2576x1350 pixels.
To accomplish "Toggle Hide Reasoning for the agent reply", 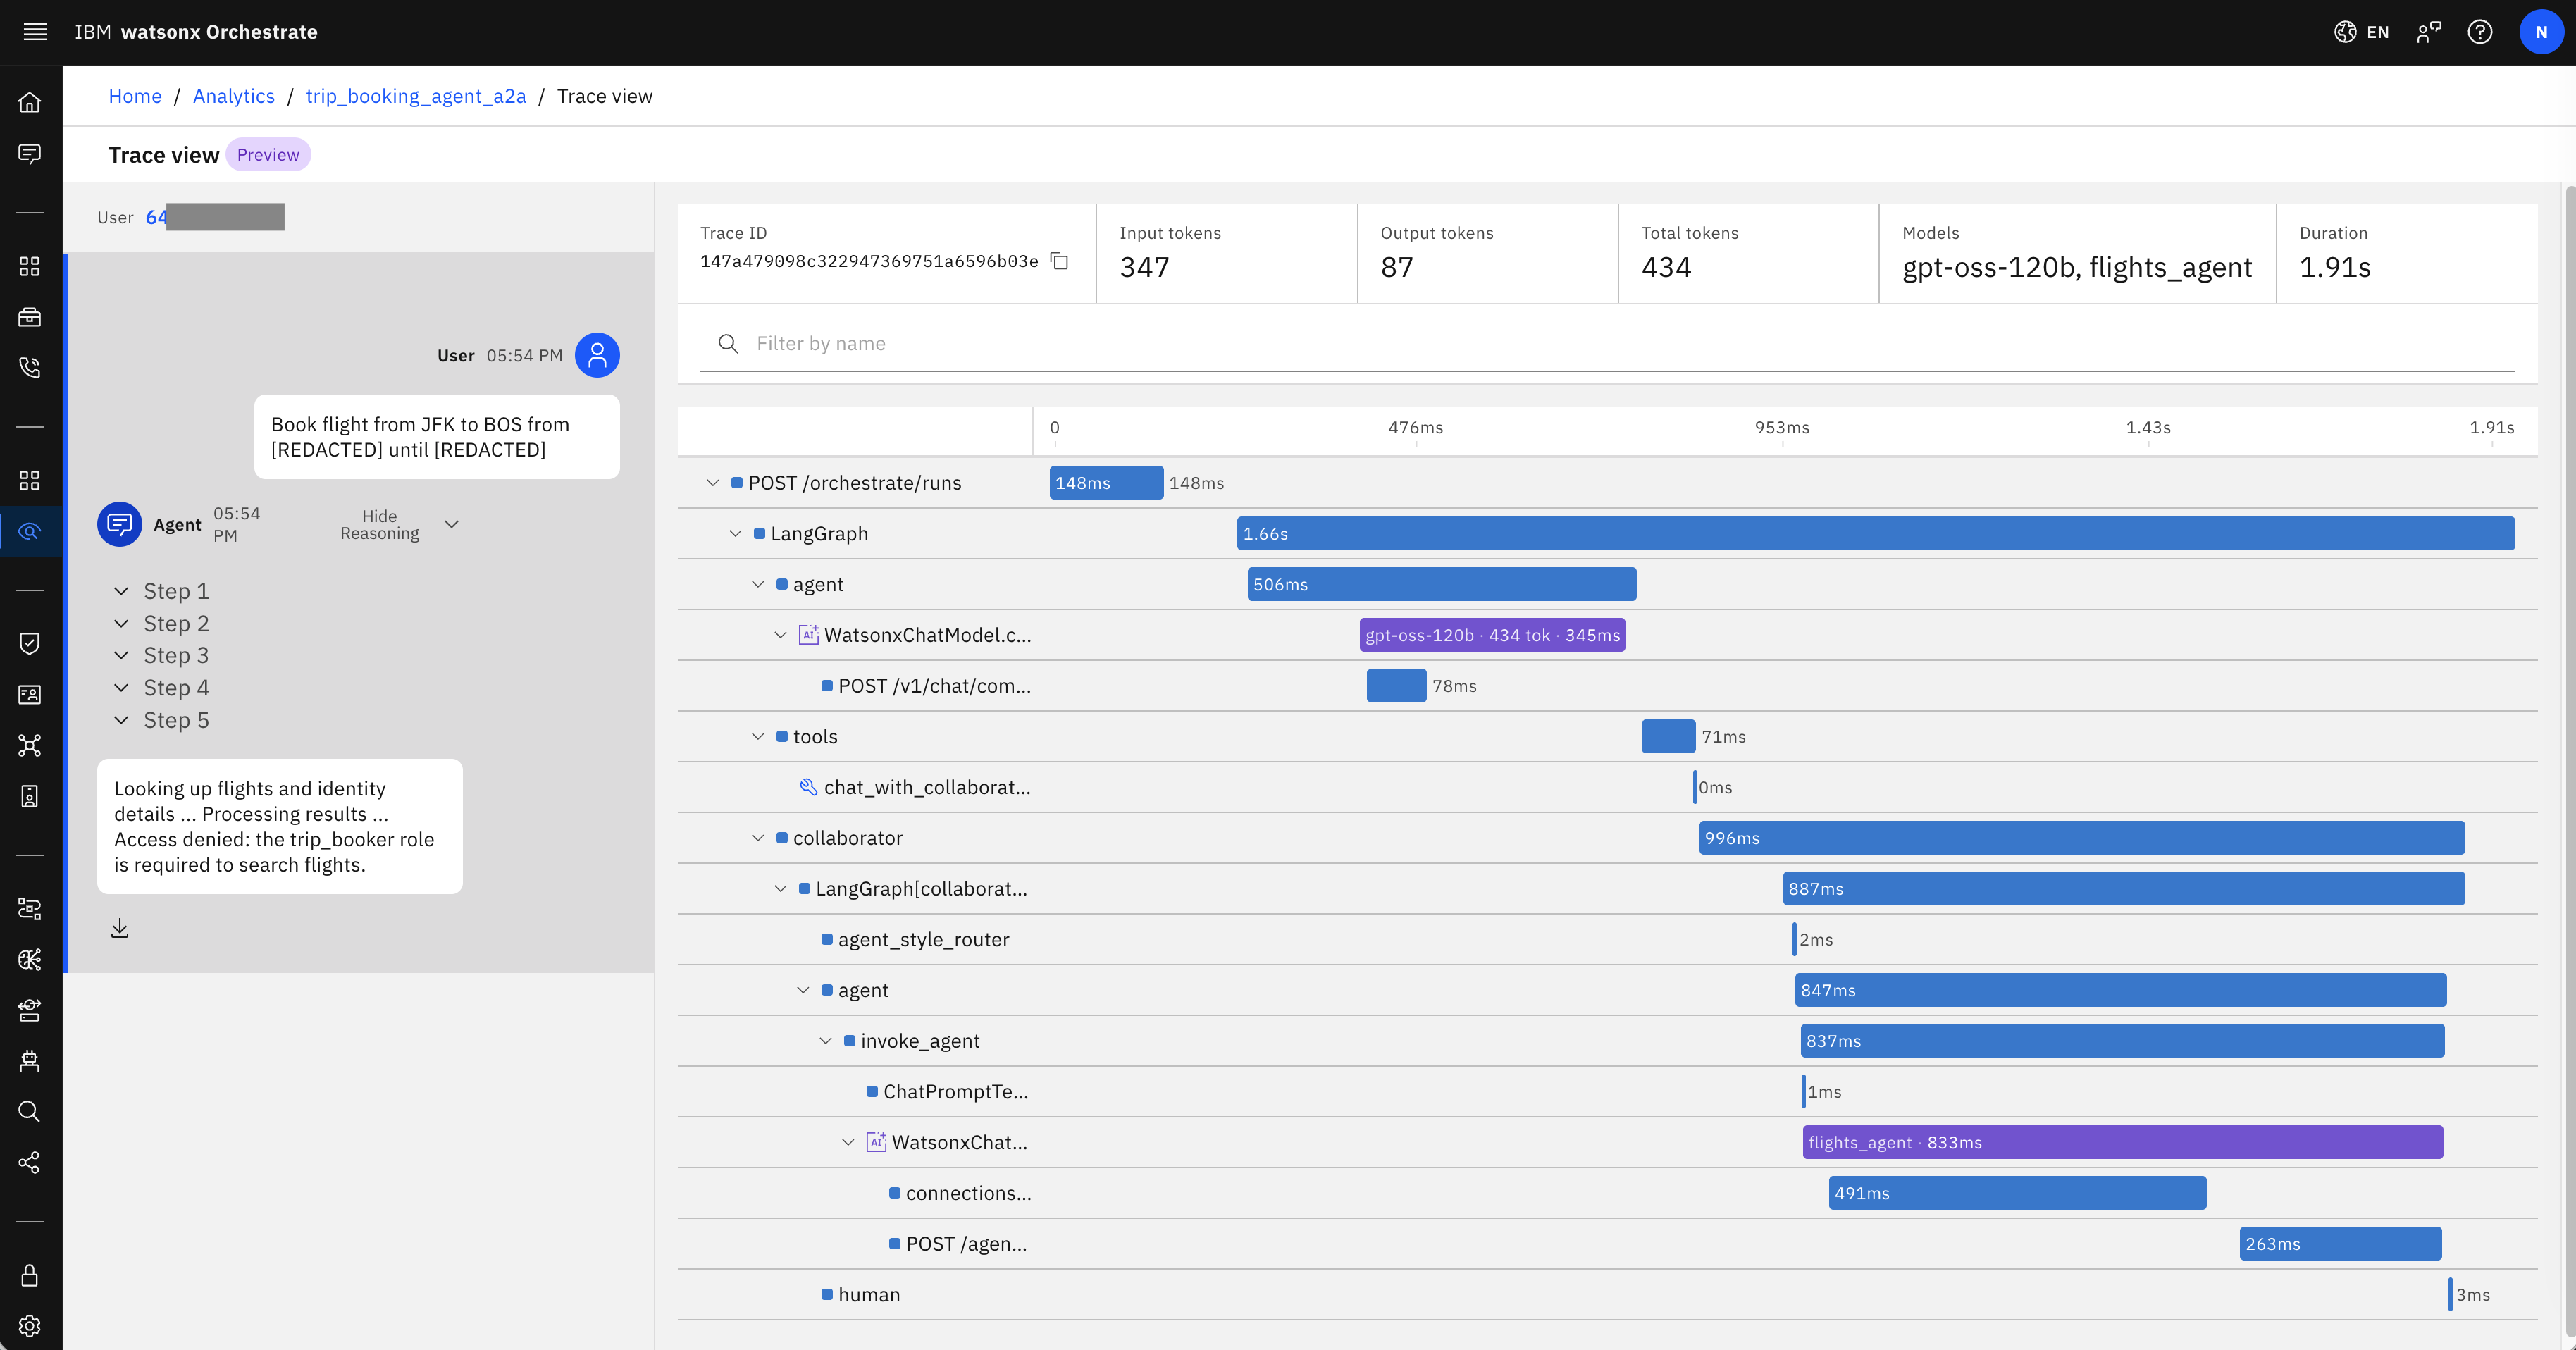I will pos(399,524).
